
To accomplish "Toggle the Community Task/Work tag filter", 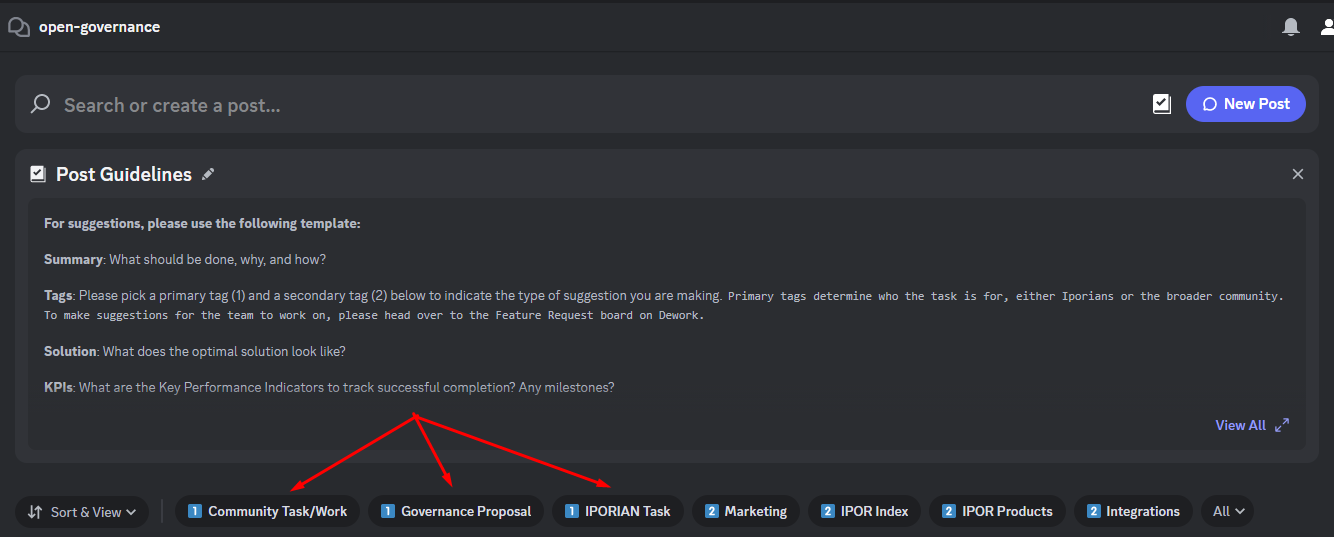I will (267, 511).
